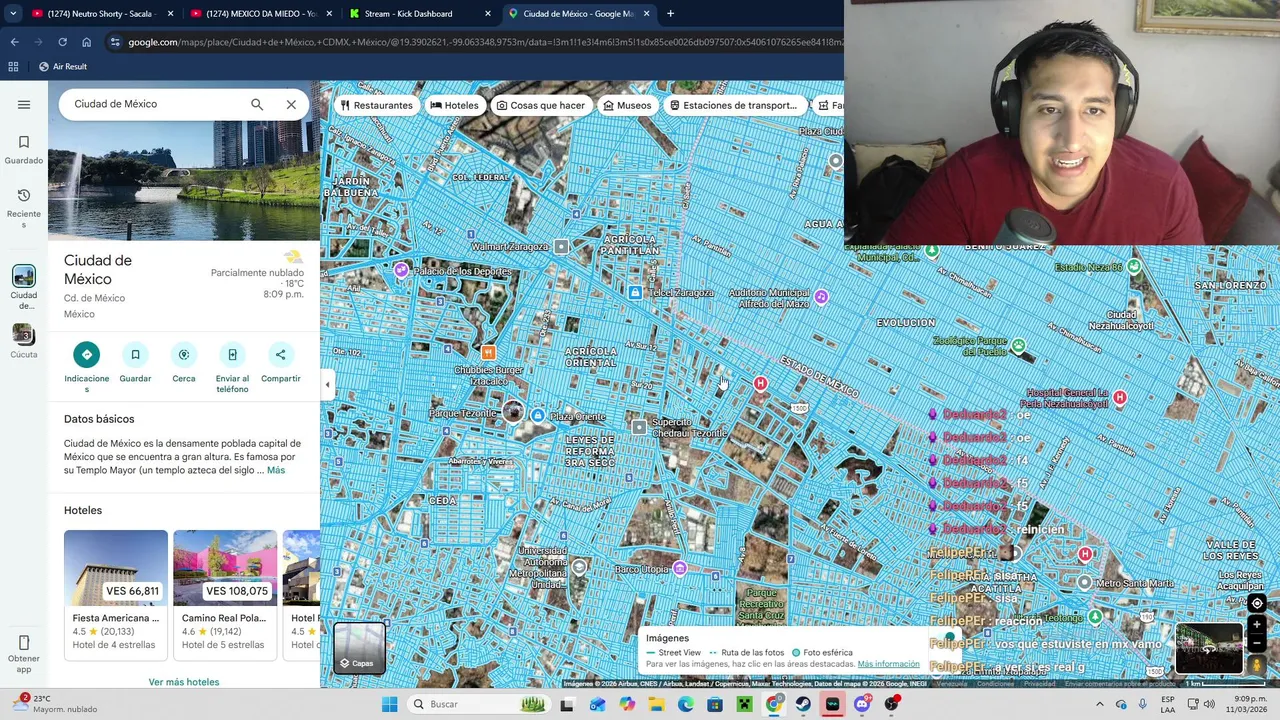Viewport: 1280px width, 720px height.
Task: Open the Windows Start menu
Action: [x=389, y=704]
